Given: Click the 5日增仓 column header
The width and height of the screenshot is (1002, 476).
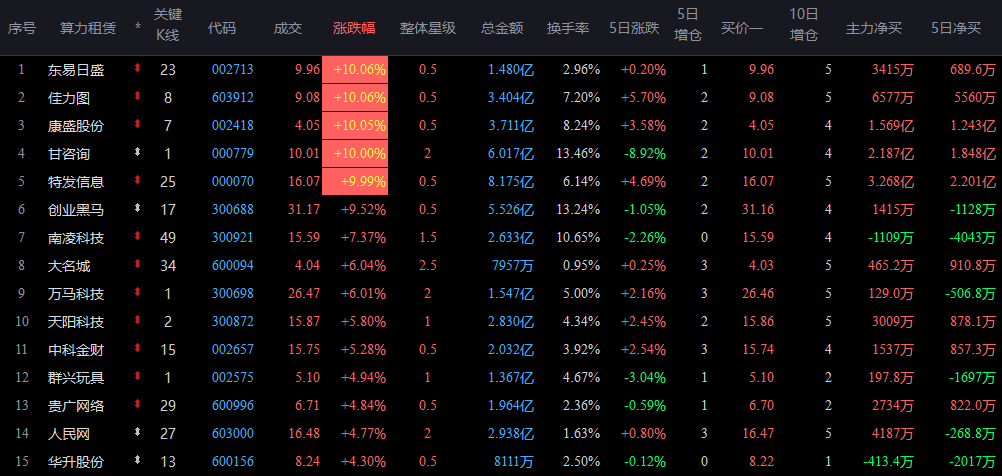Looking at the screenshot, I should pos(688,24).
